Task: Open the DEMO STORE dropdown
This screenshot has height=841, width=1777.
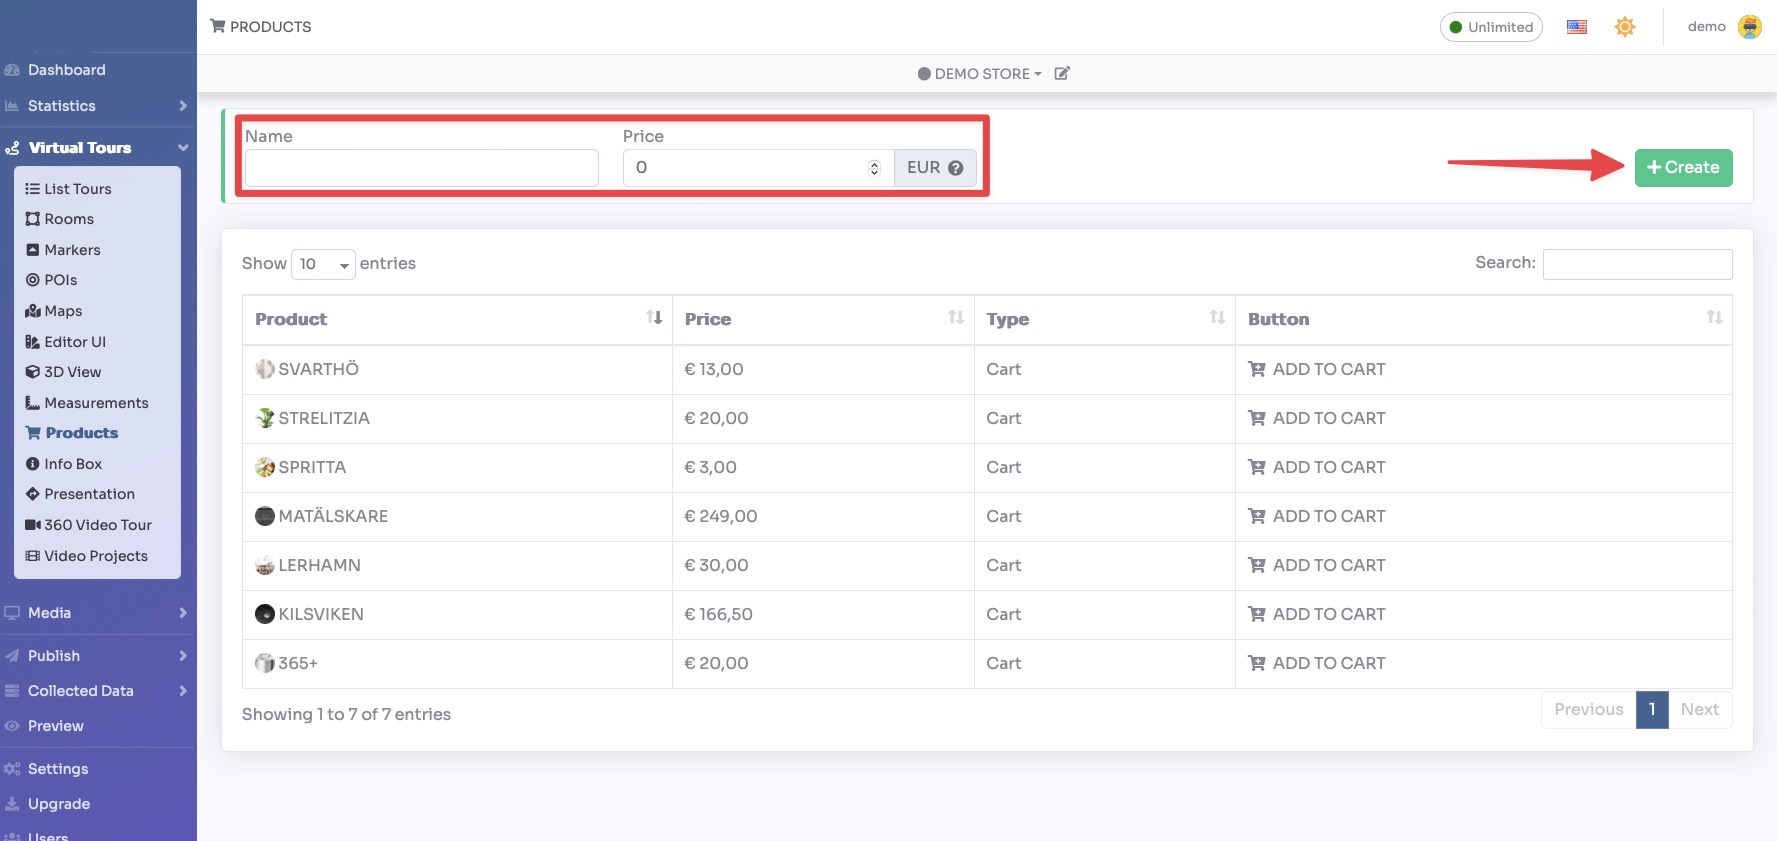Action: (980, 74)
